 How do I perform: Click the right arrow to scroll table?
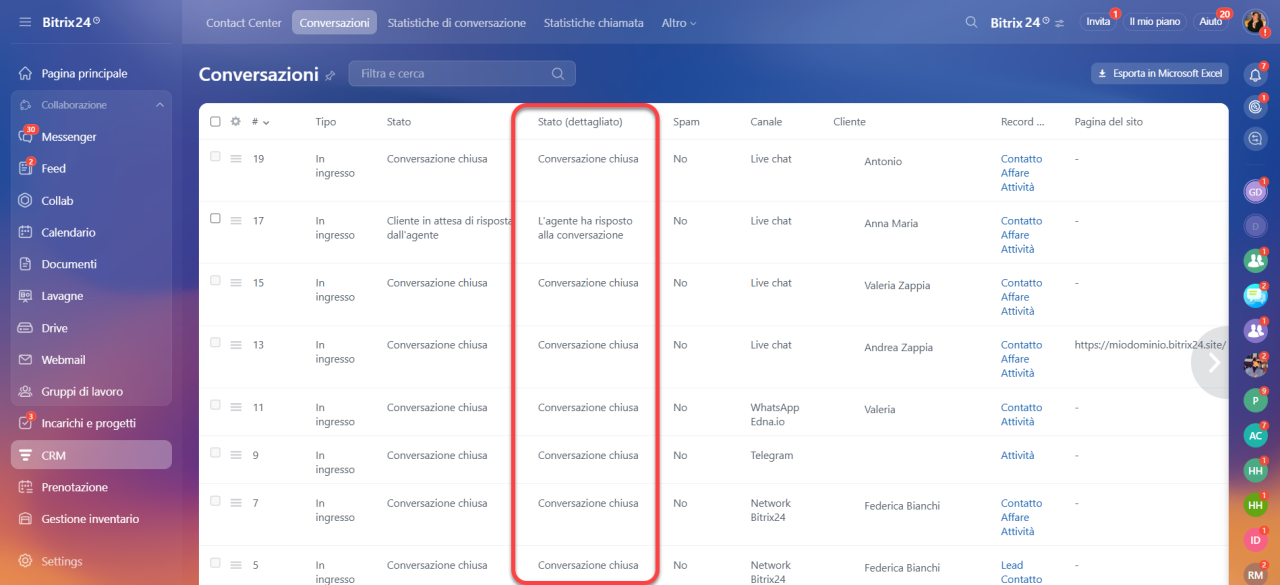1214,362
